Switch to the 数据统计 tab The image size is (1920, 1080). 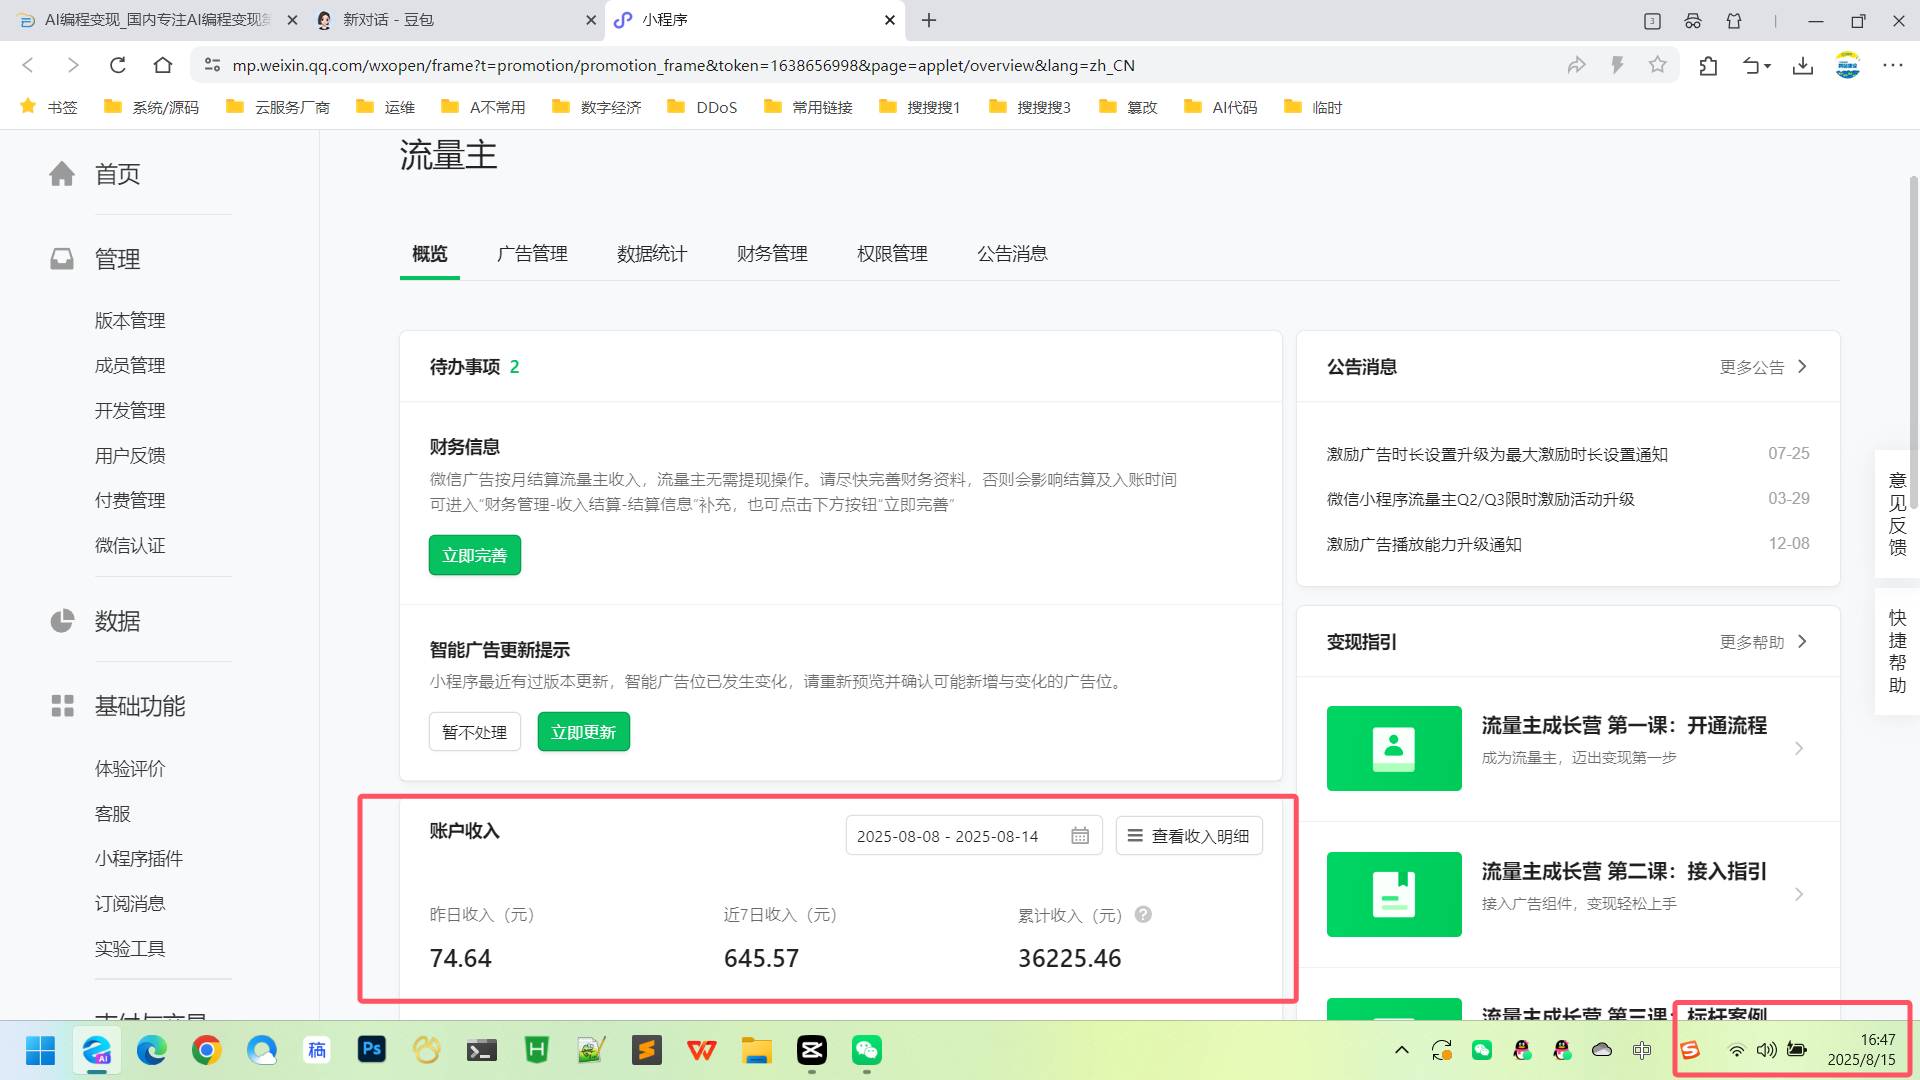click(652, 254)
